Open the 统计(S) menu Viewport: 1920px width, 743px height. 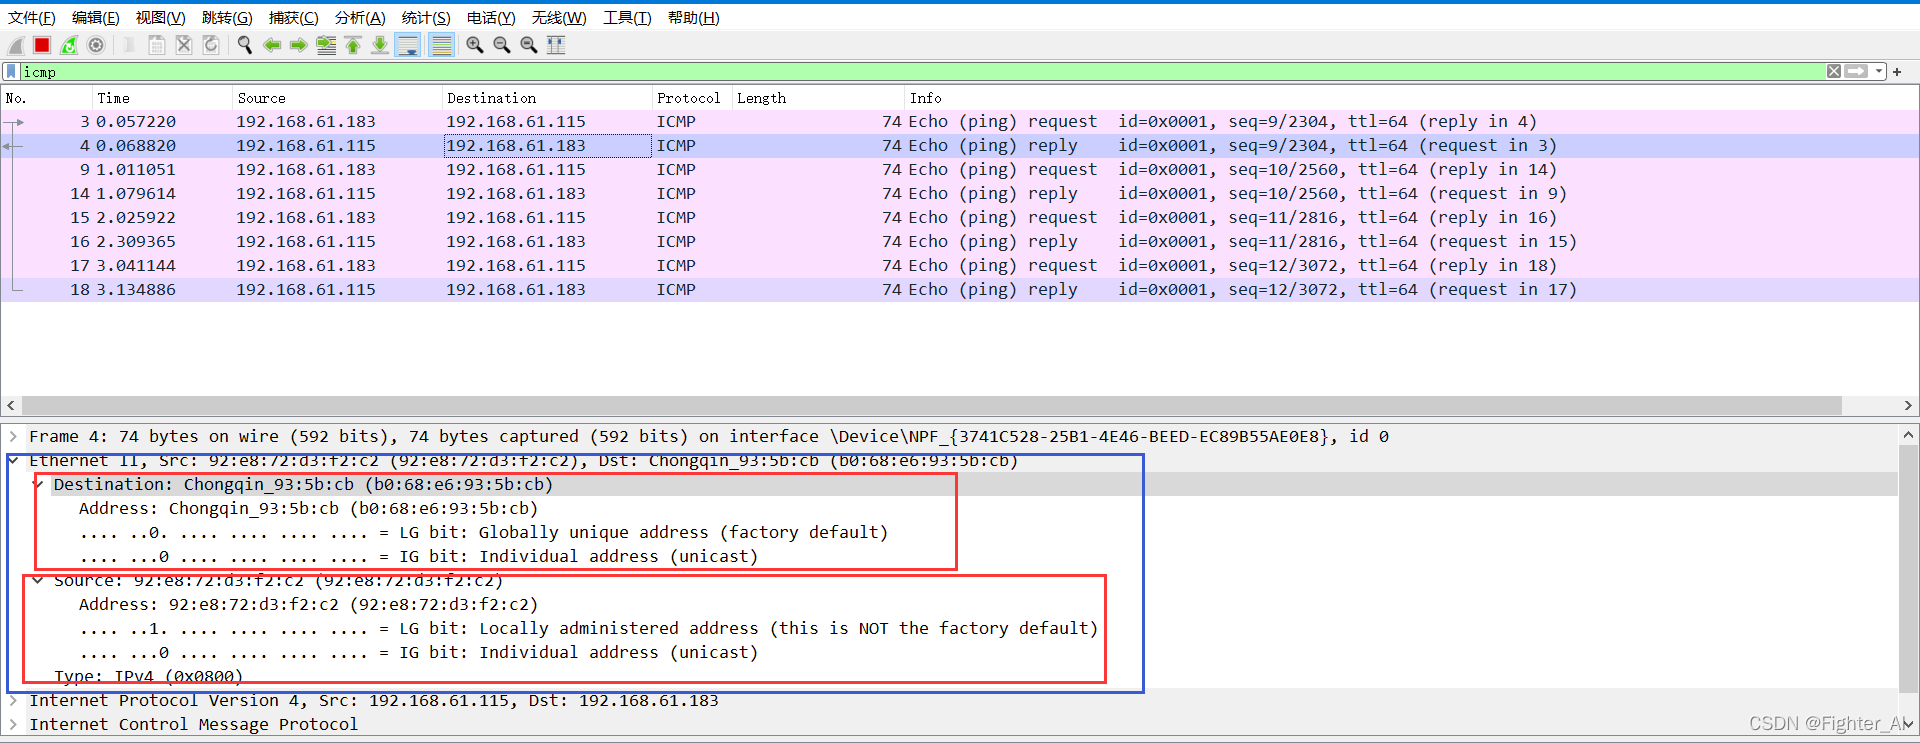pyautogui.click(x=426, y=18)
